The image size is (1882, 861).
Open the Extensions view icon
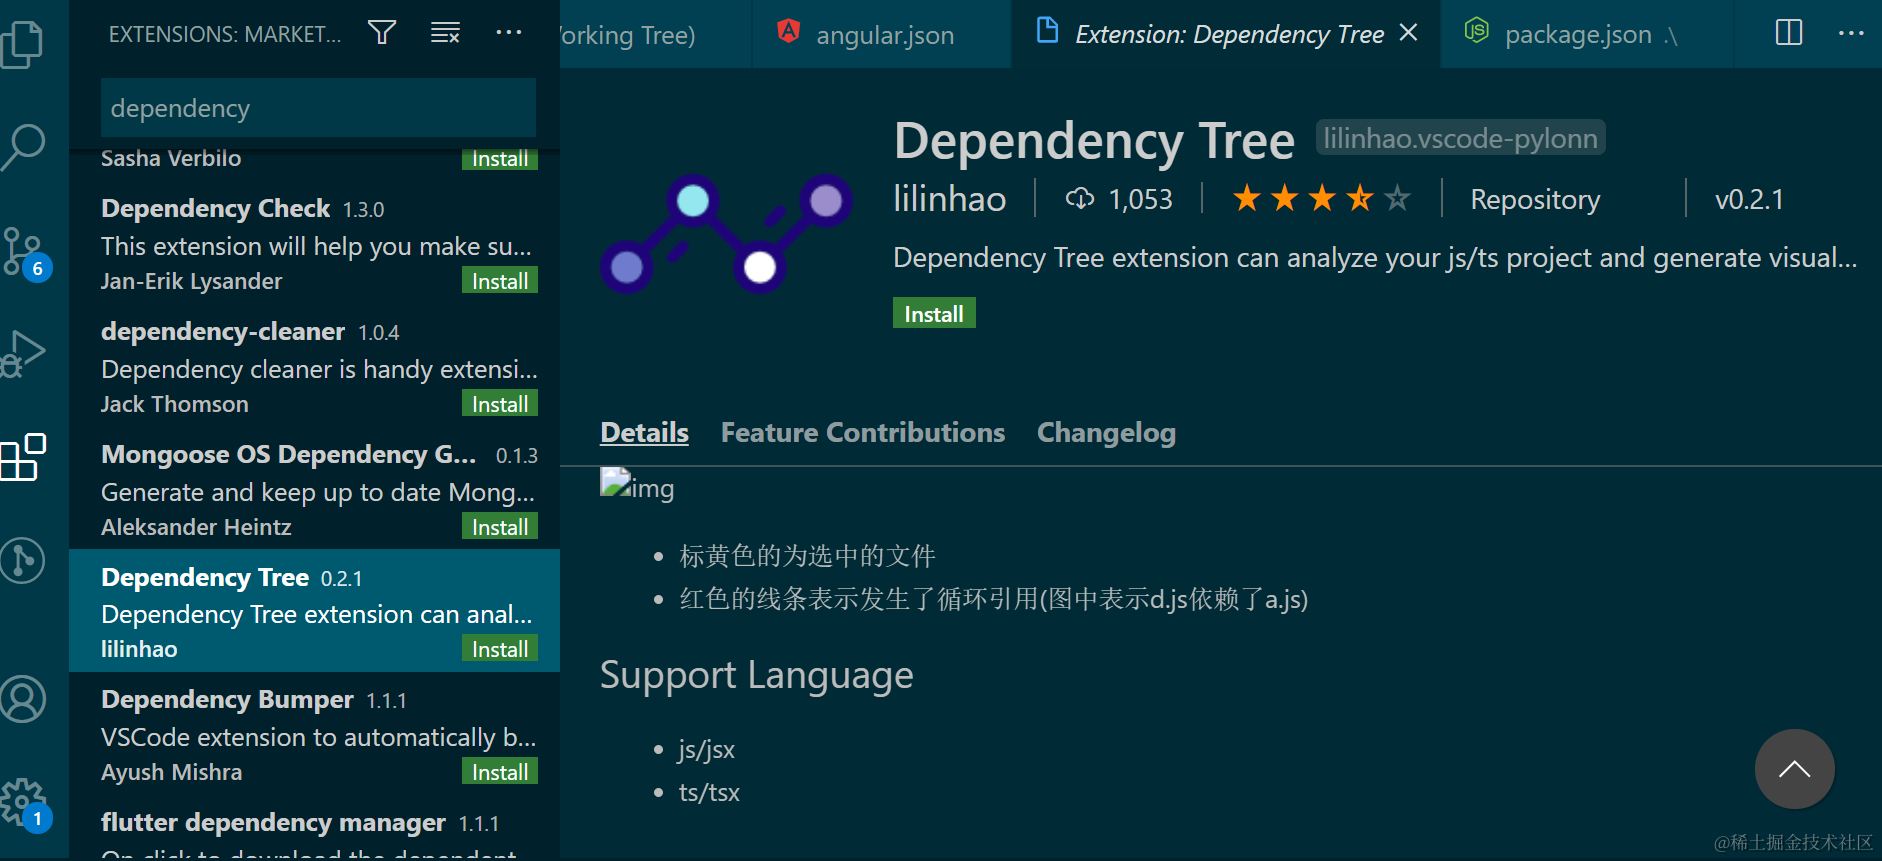(x=24, y=457)
